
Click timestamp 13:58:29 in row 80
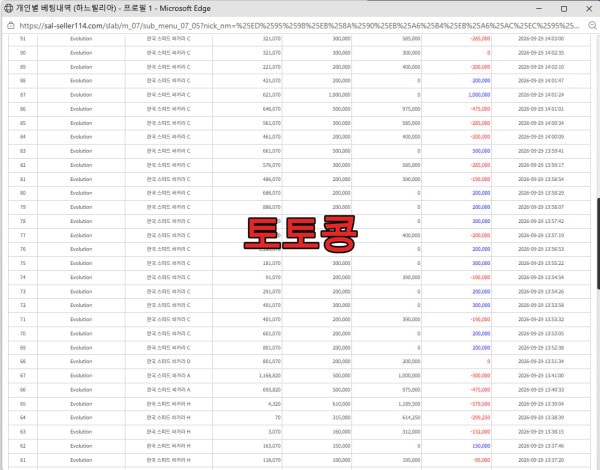[541, 193]
